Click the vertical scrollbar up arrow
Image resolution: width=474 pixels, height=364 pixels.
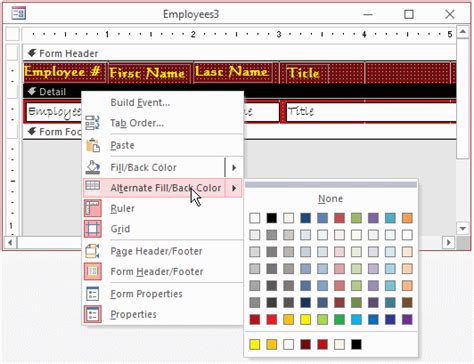click(463, 32)
